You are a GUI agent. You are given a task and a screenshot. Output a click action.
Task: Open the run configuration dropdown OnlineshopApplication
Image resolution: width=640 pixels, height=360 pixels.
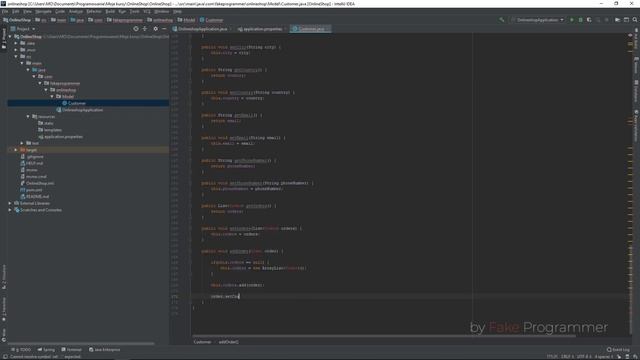point(537,20)
